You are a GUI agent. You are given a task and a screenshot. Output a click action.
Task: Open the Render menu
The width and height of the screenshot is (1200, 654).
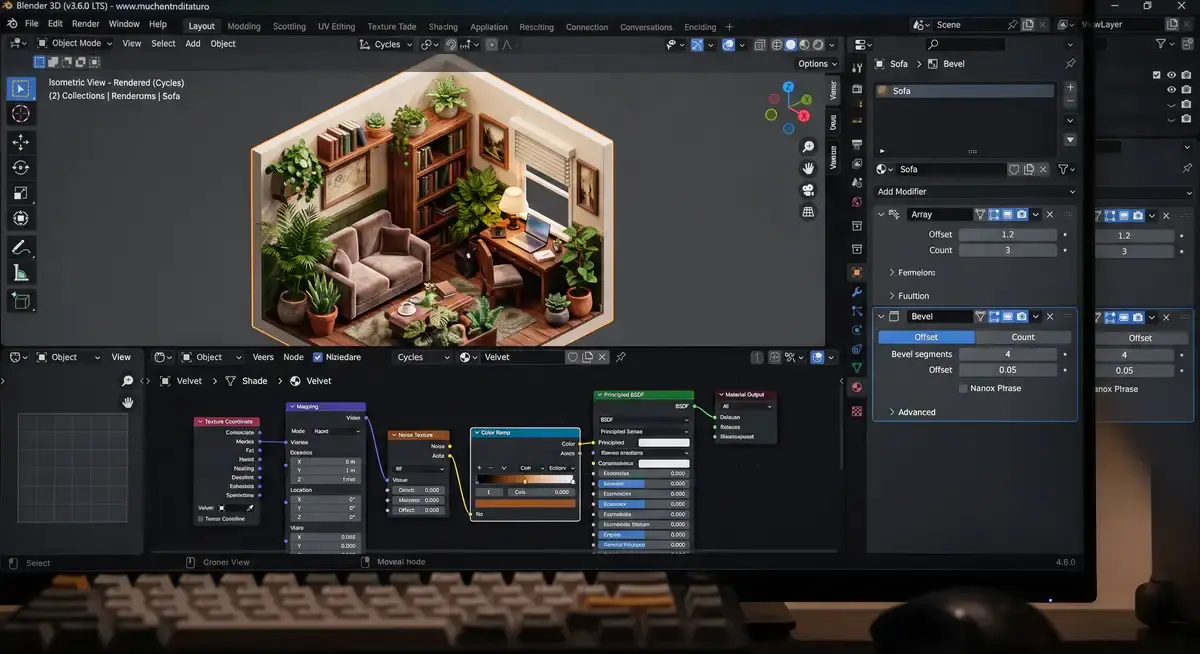85,24
